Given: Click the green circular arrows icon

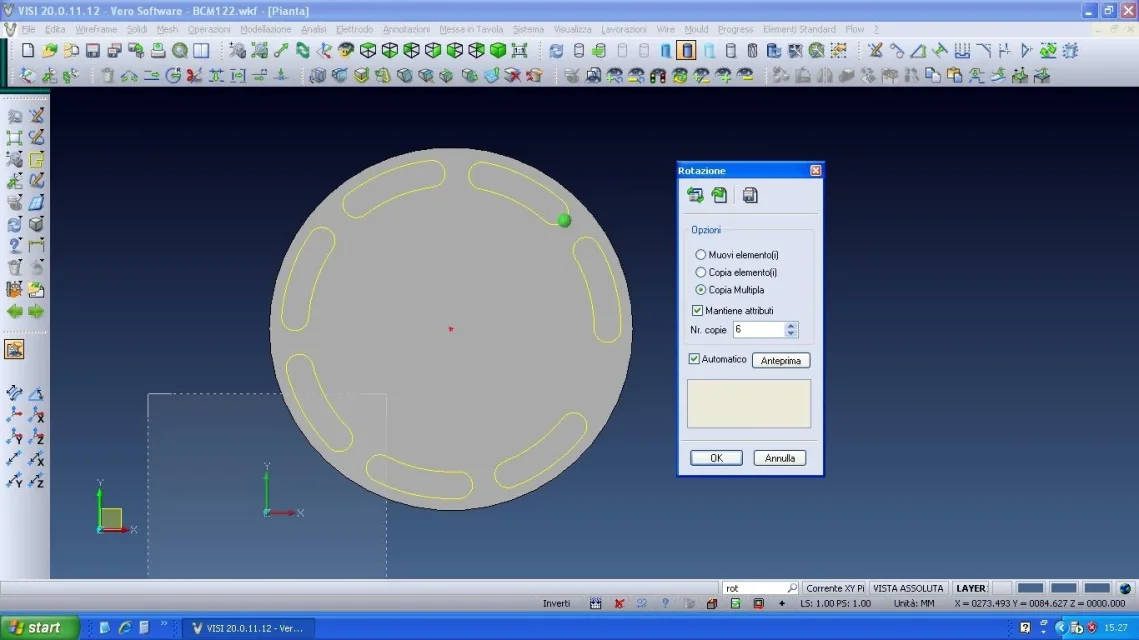Looking at the screenshot, I should [302, 50].
